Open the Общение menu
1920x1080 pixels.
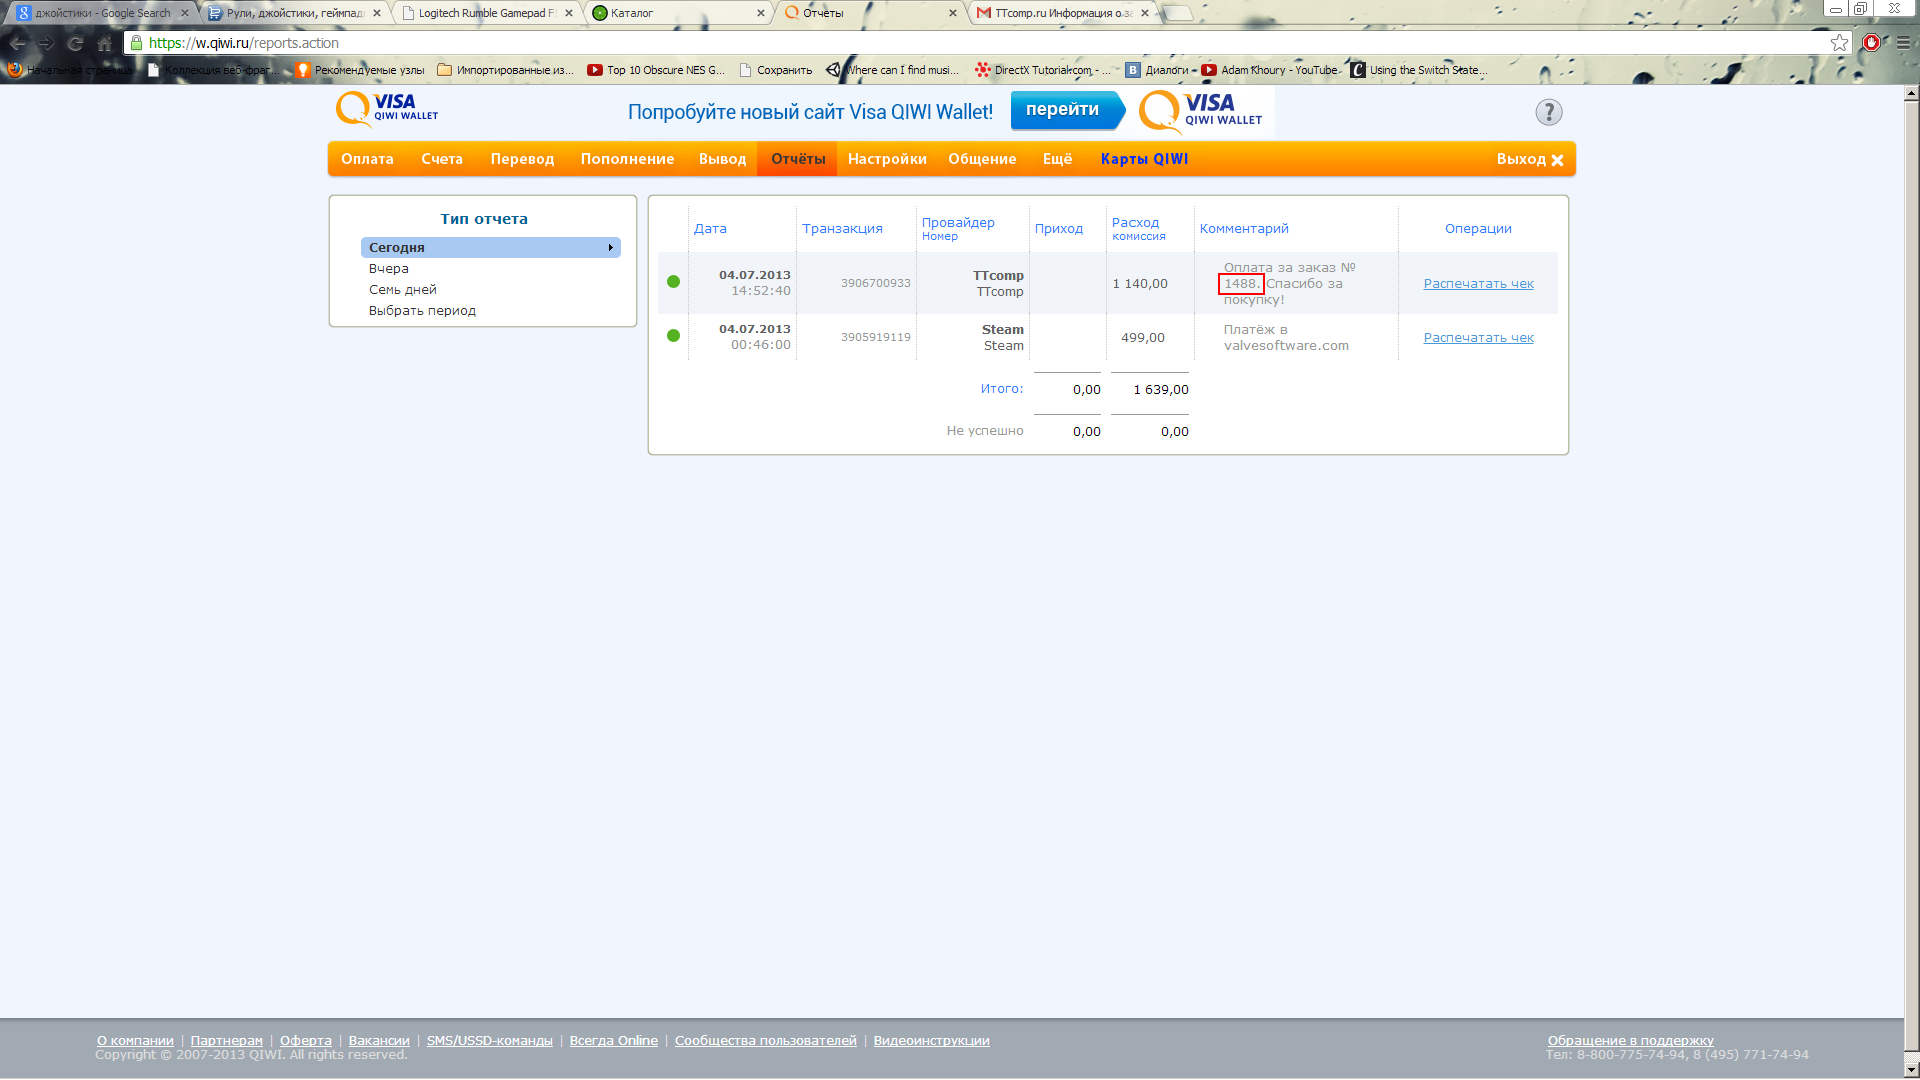tap(982, 159)
